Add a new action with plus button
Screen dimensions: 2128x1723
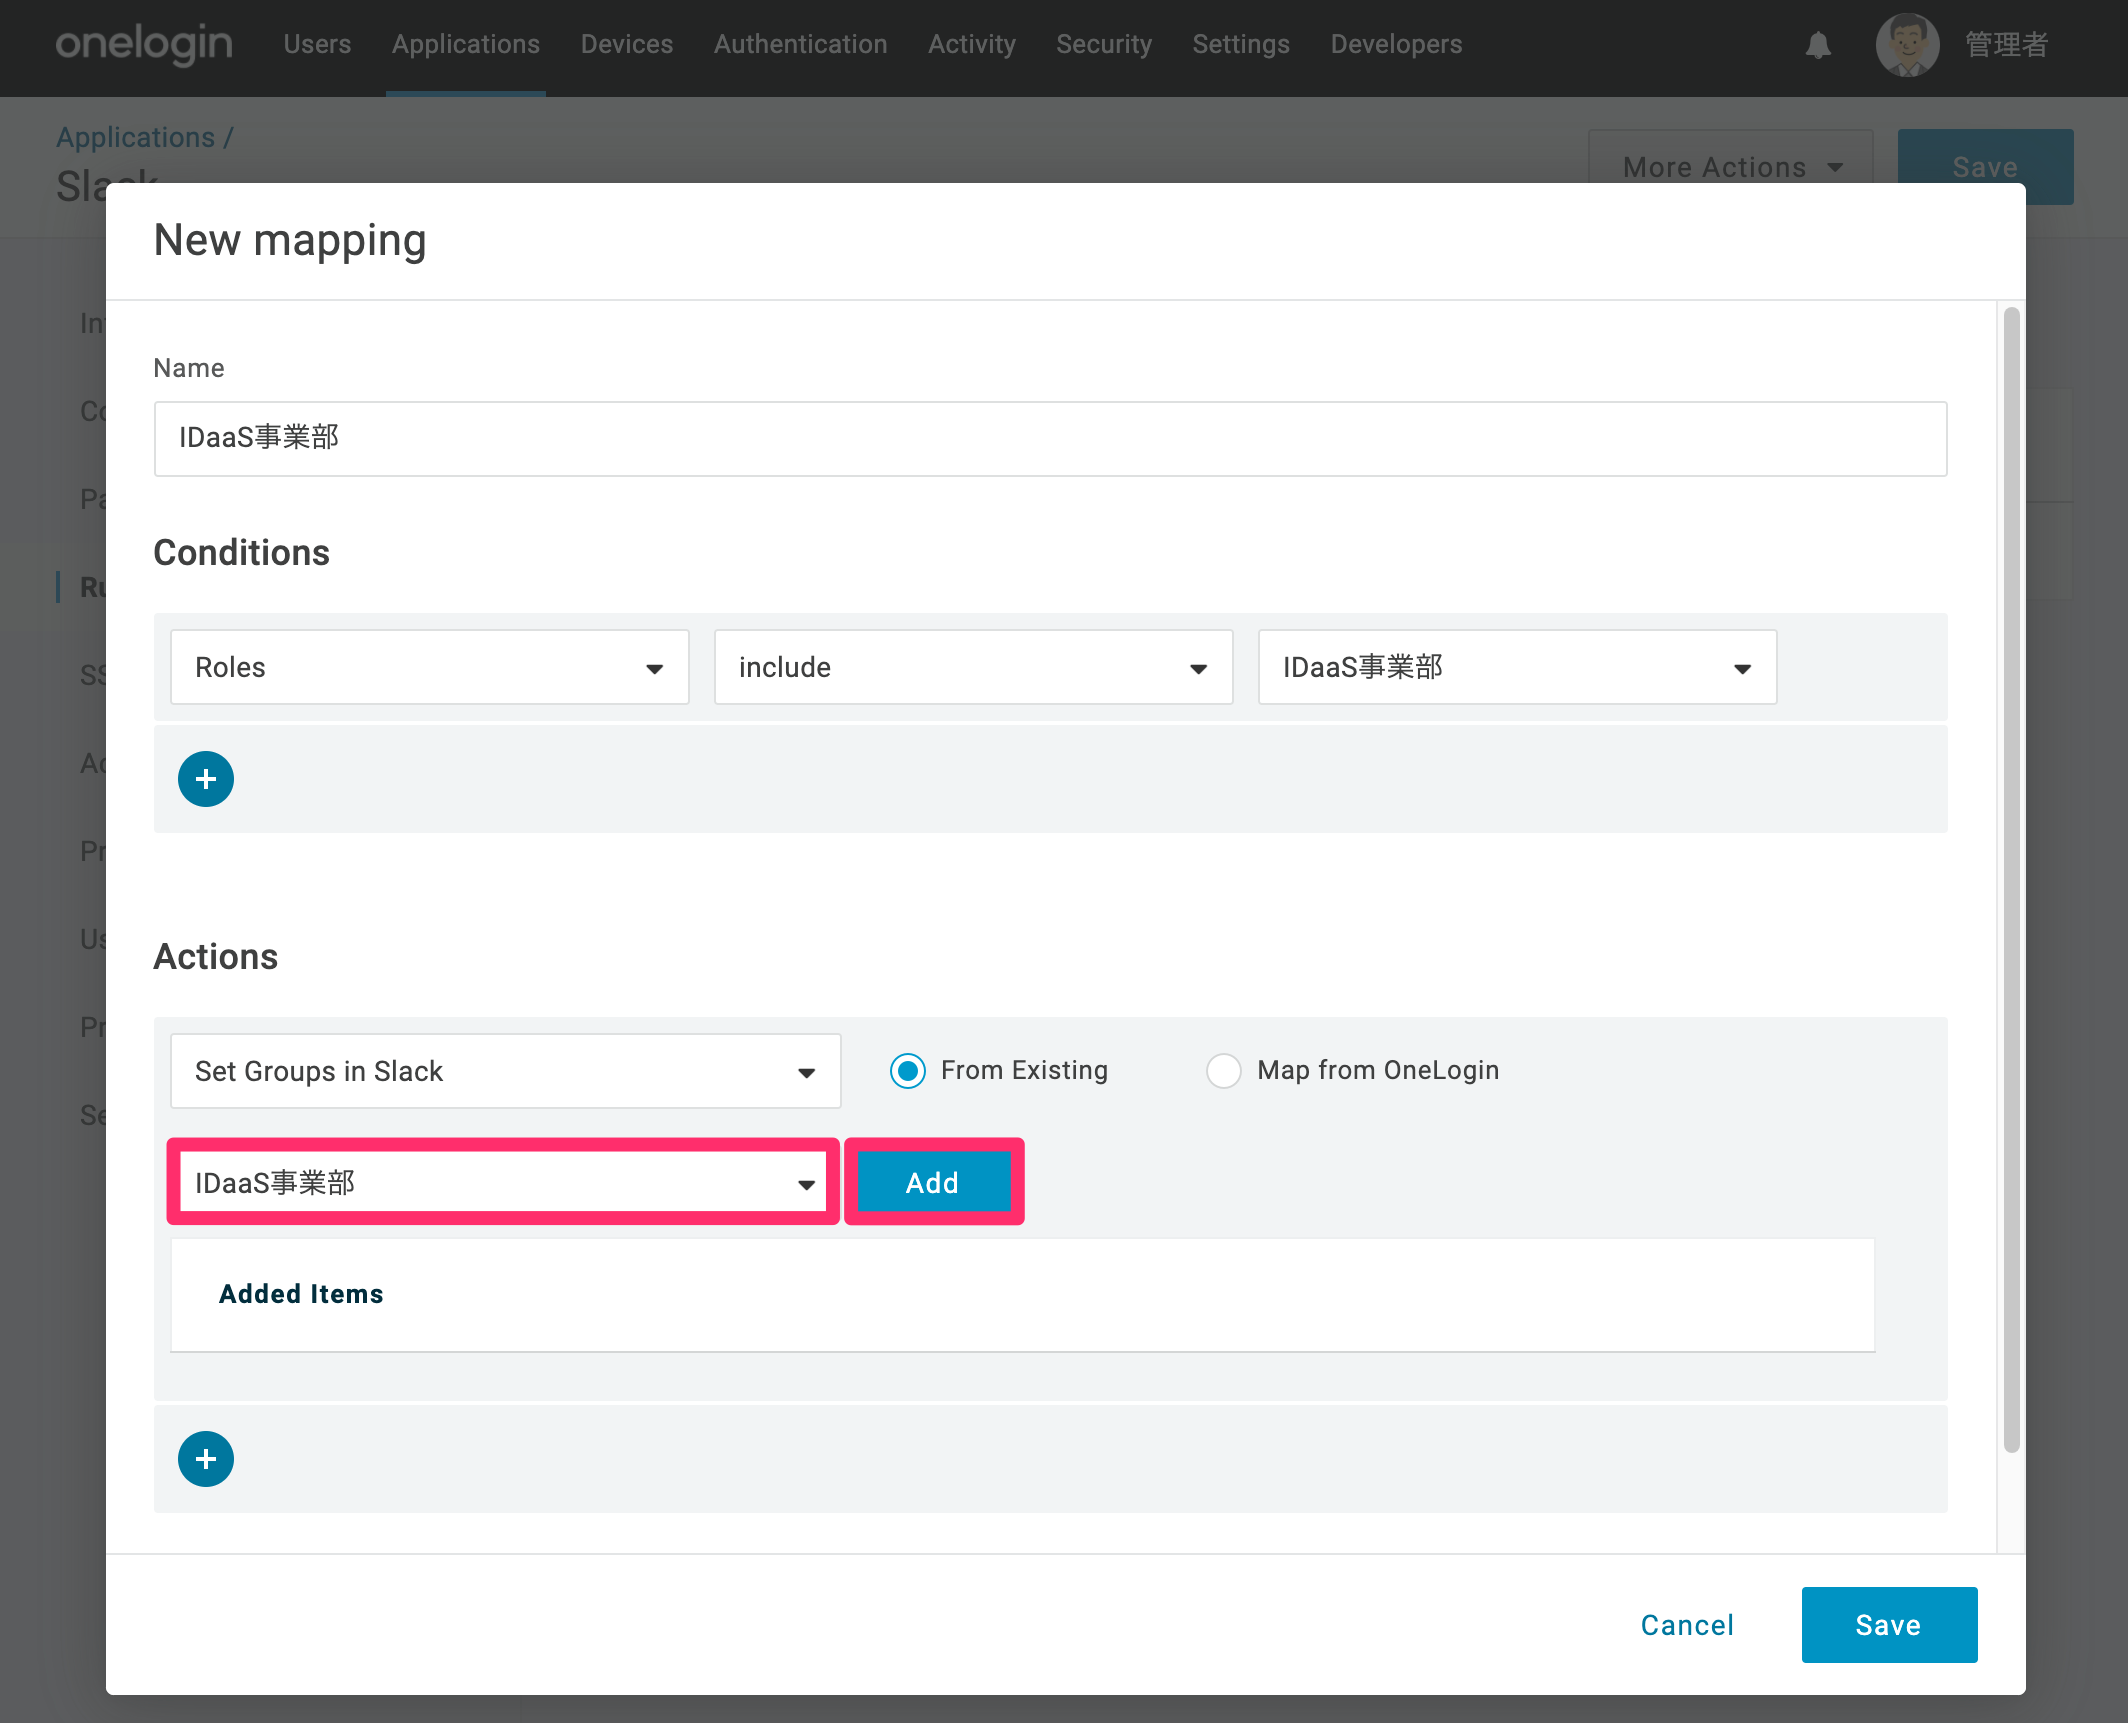coord(206,1459)
